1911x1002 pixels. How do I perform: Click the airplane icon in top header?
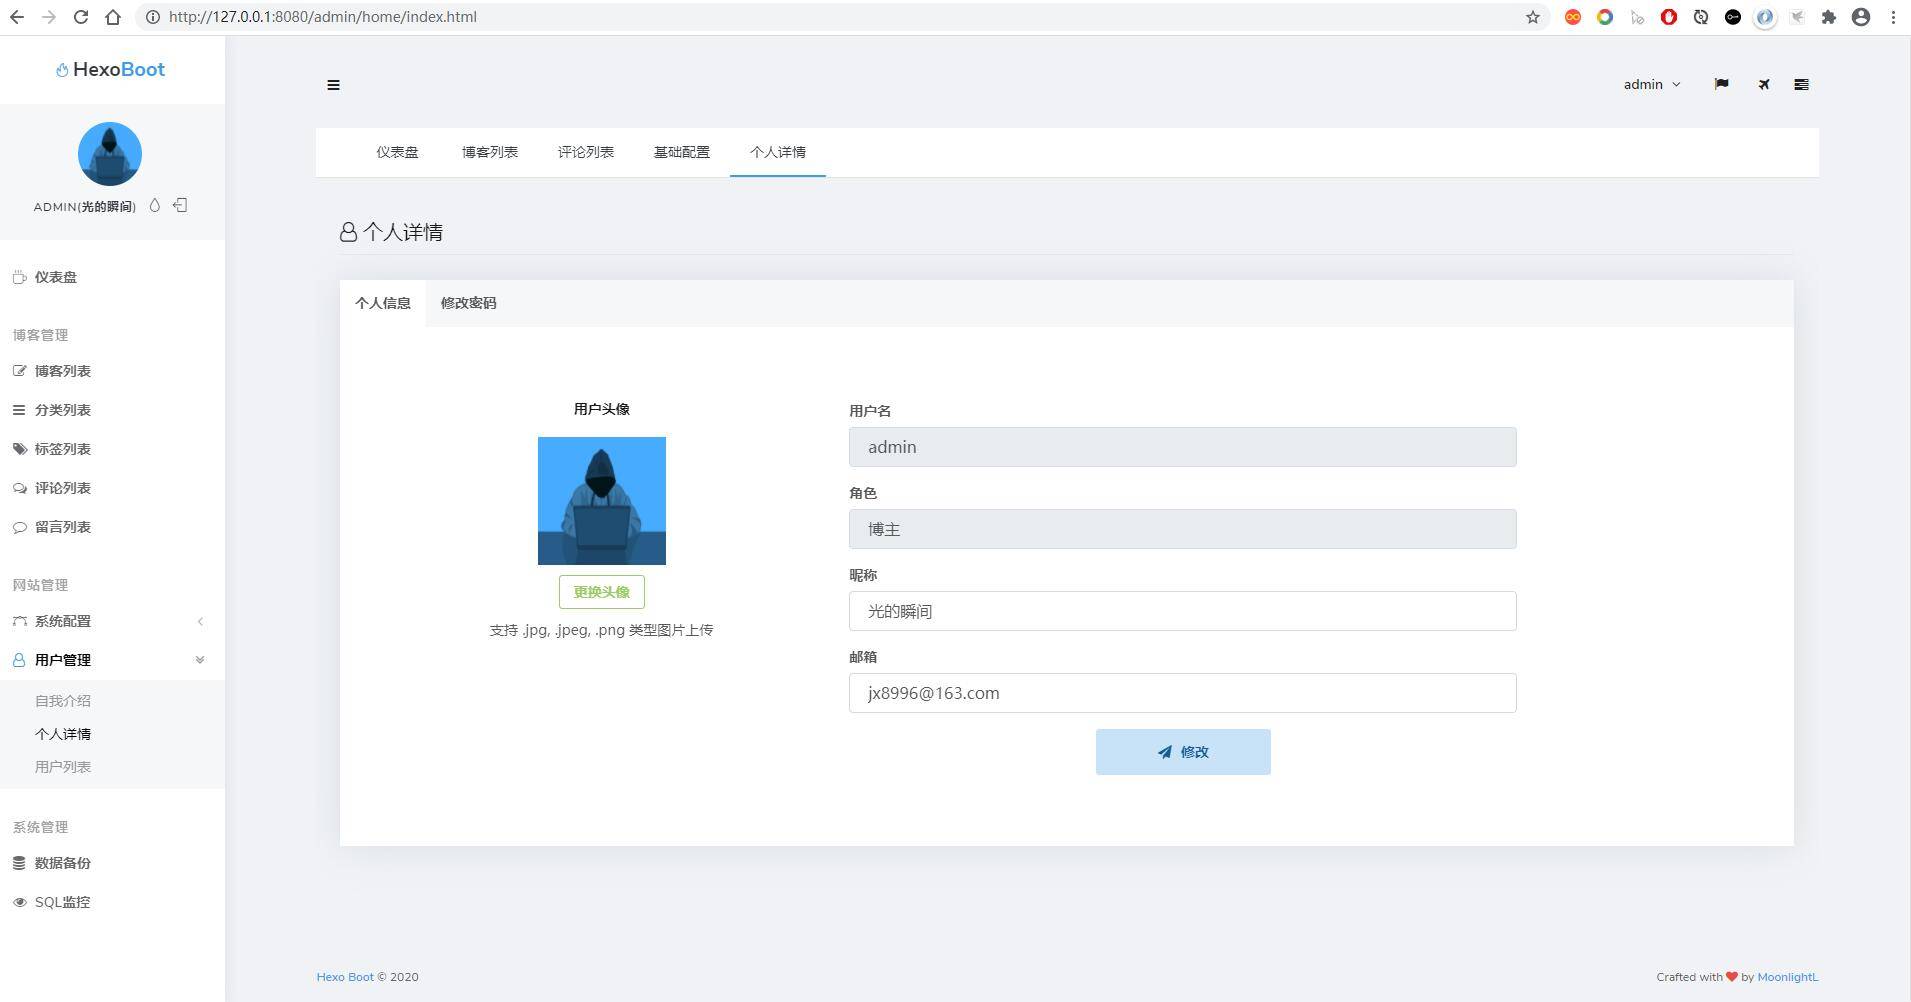[1764, 85]
